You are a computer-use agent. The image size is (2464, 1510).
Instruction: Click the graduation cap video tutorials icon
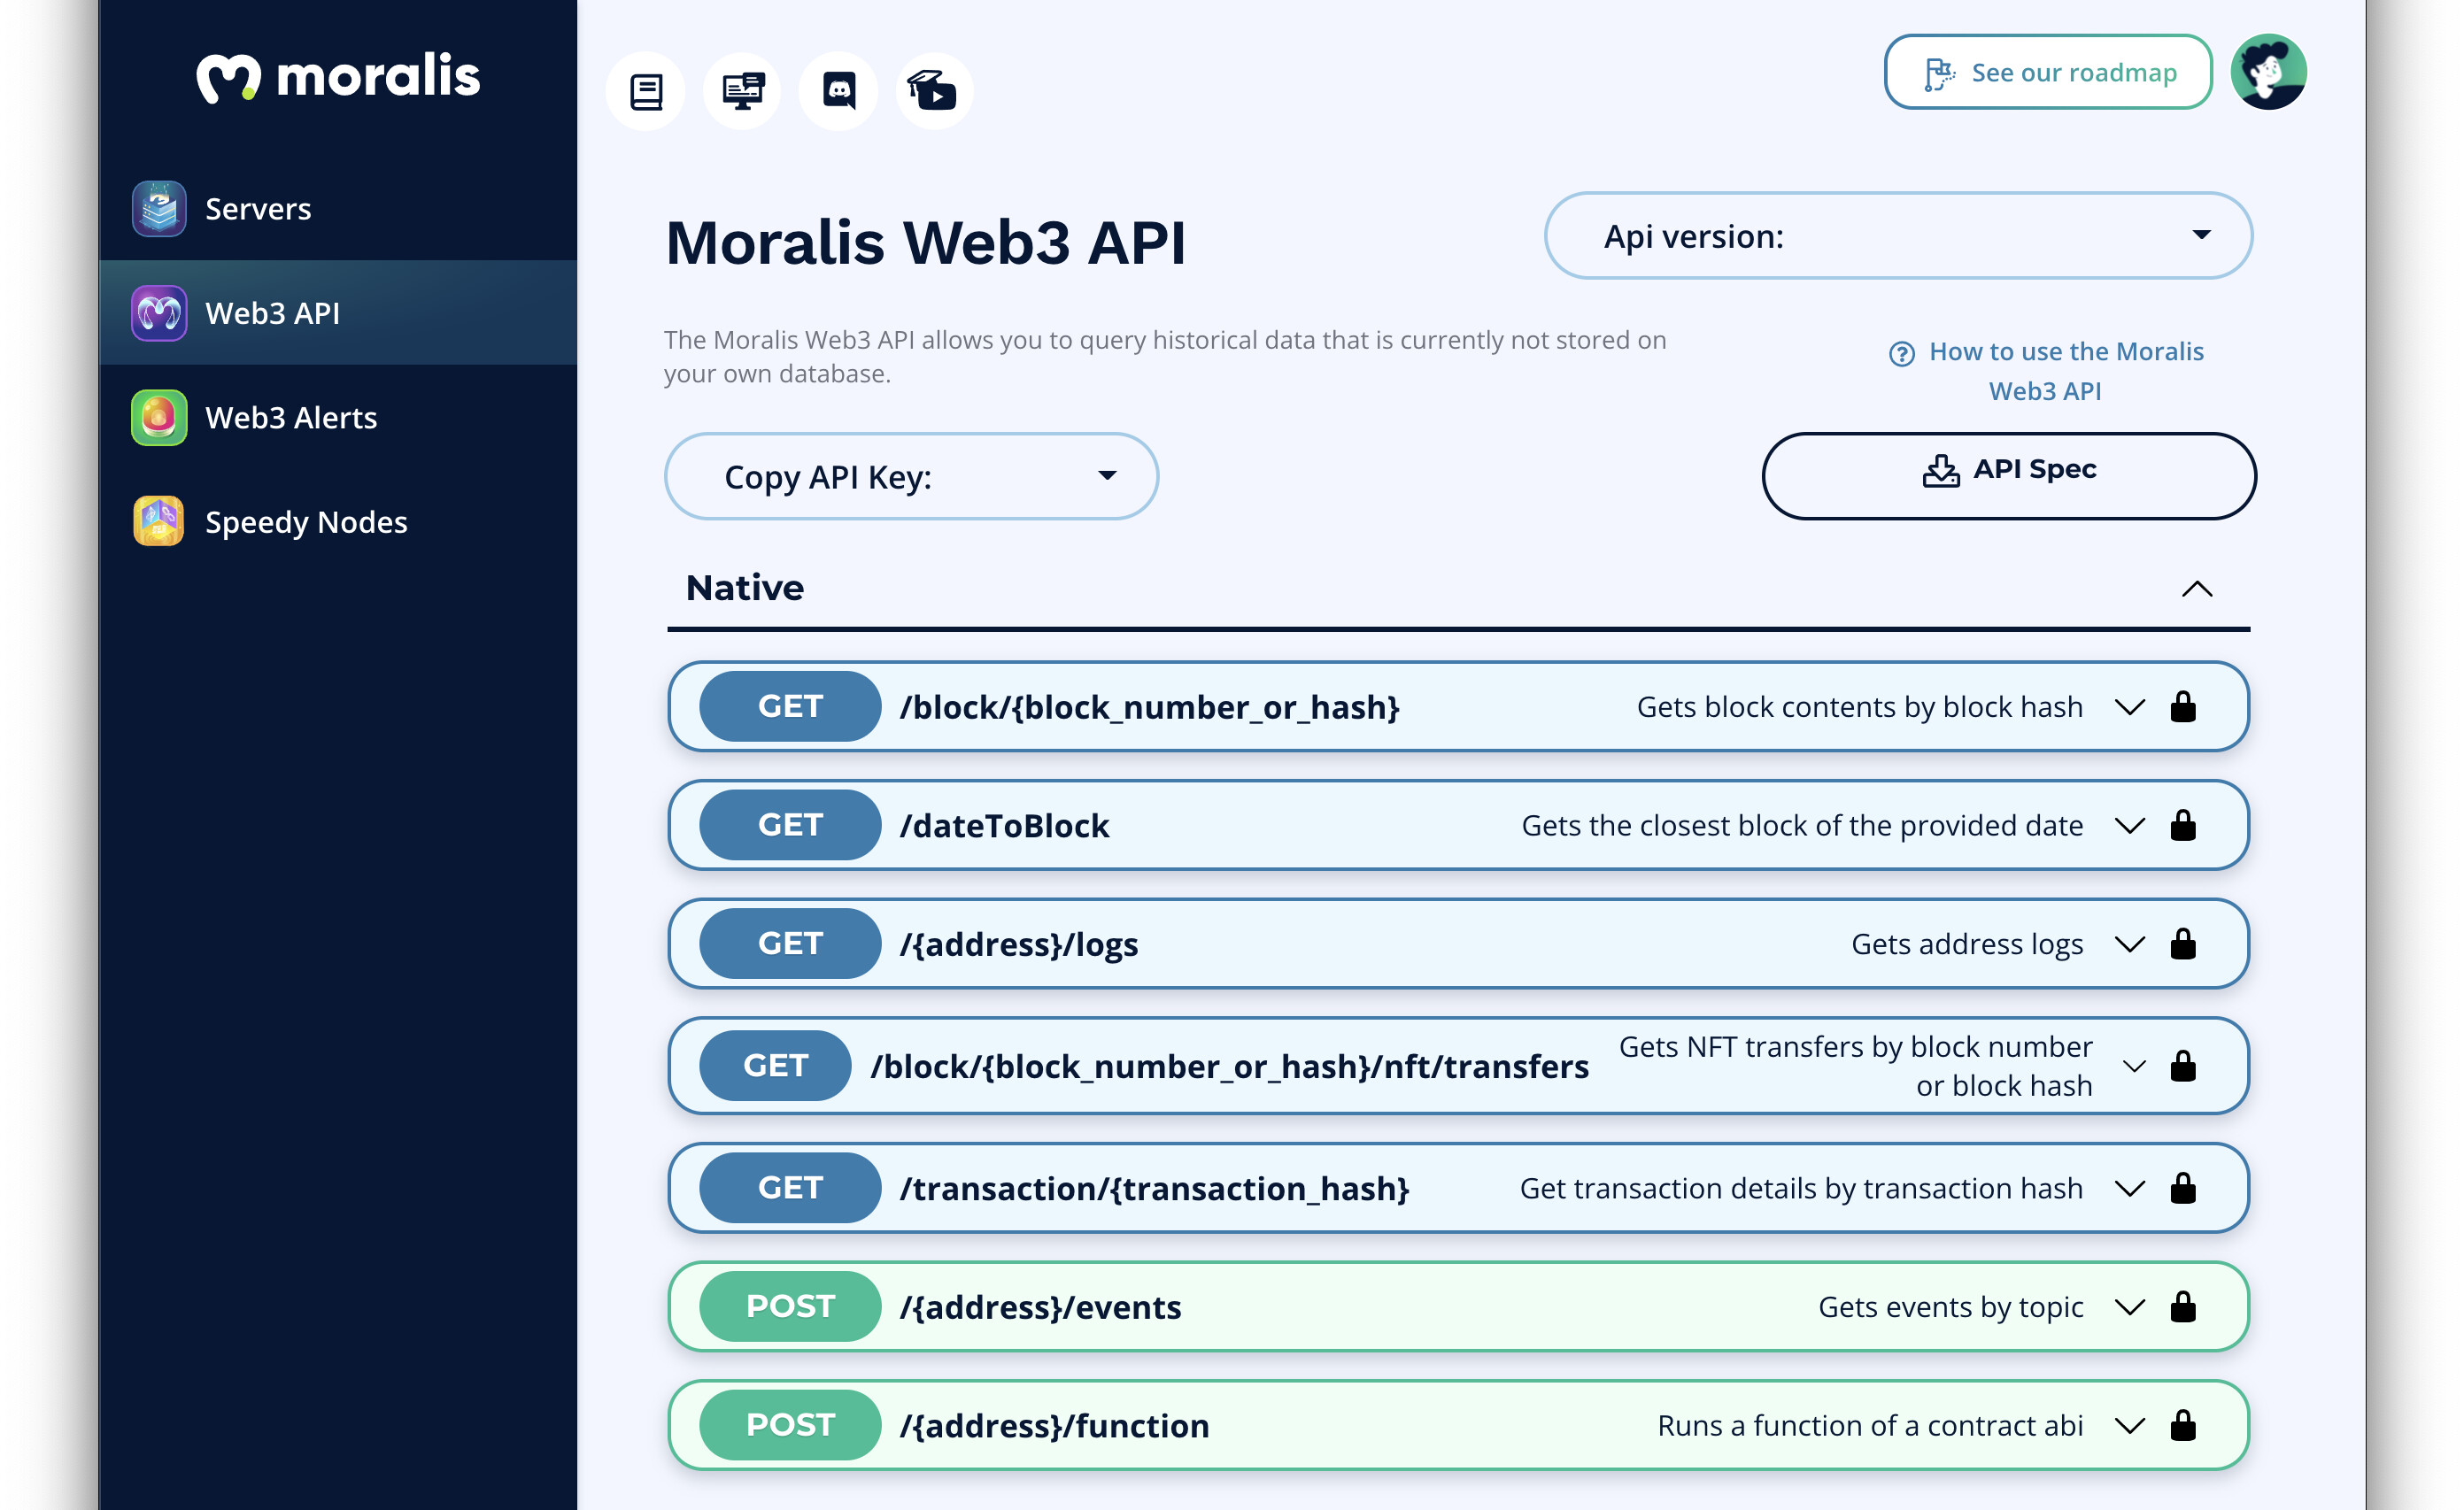click(x=933, y=91)
